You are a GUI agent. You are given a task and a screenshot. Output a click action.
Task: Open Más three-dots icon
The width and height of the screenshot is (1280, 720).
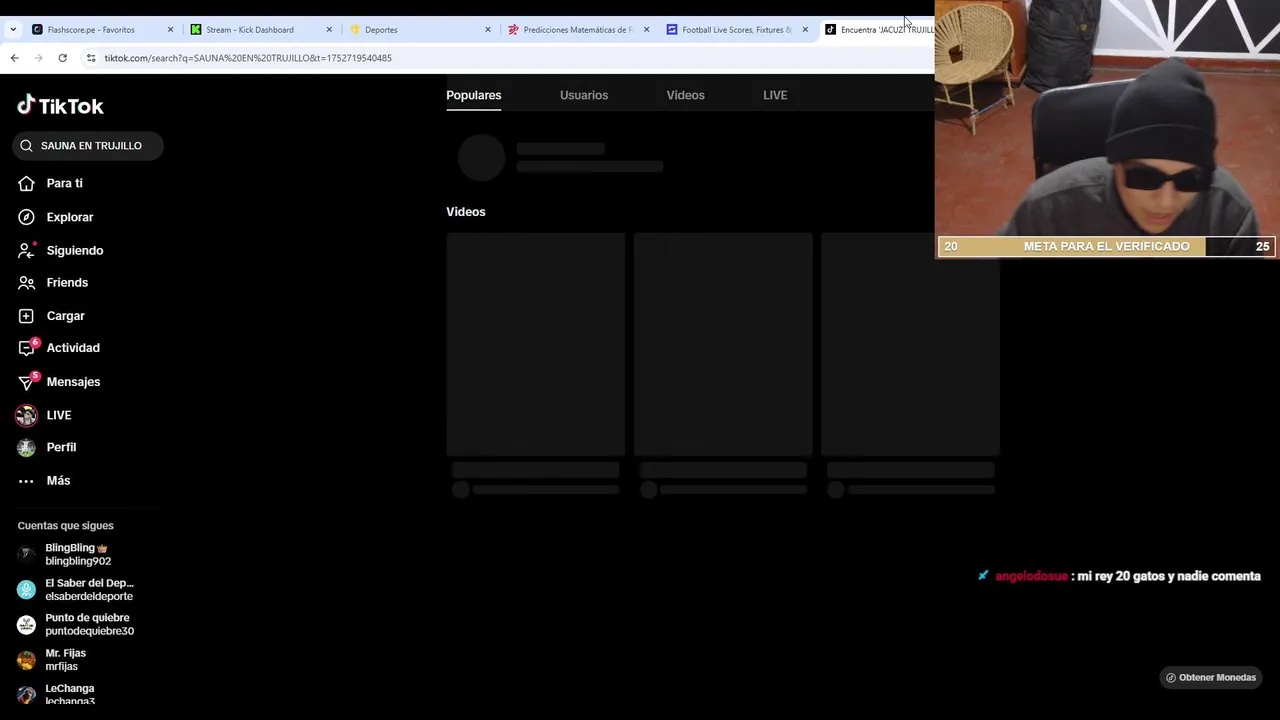pyautogui.click(x=26, y=481)
